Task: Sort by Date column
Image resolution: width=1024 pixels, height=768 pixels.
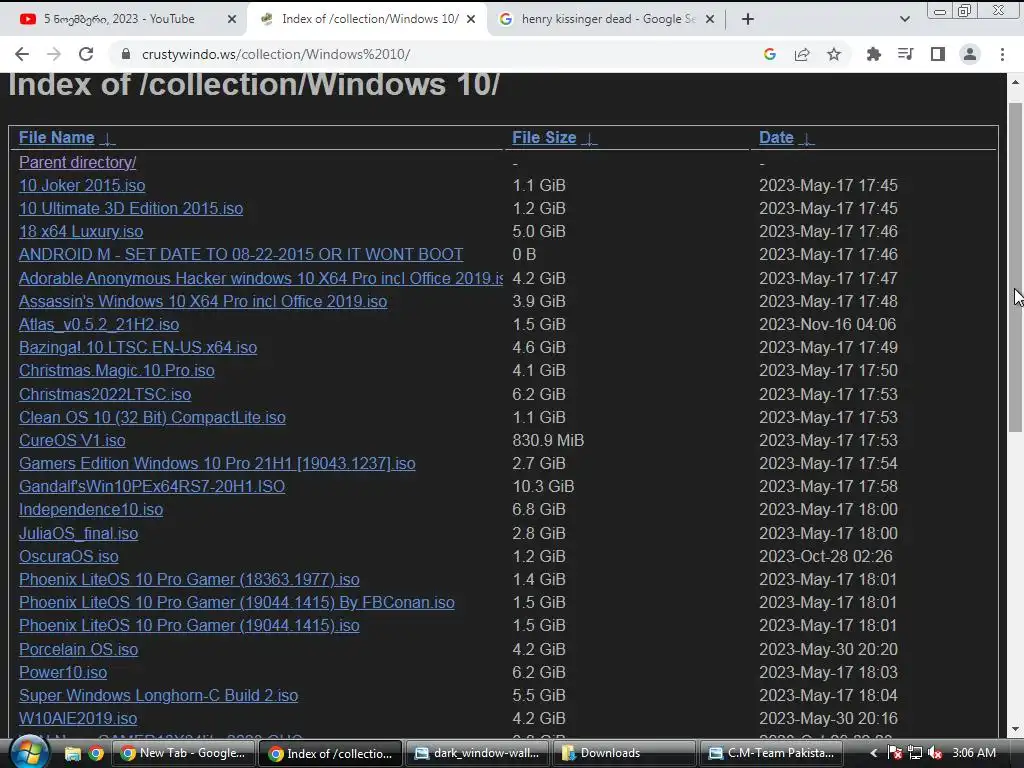Action: (776, 137)
